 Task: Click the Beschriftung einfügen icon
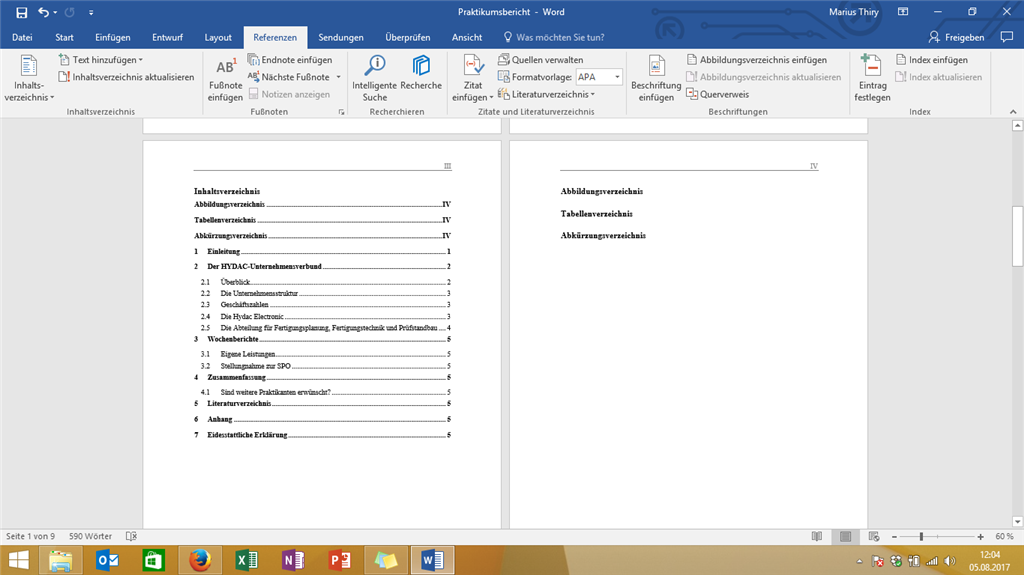point(656,78)
